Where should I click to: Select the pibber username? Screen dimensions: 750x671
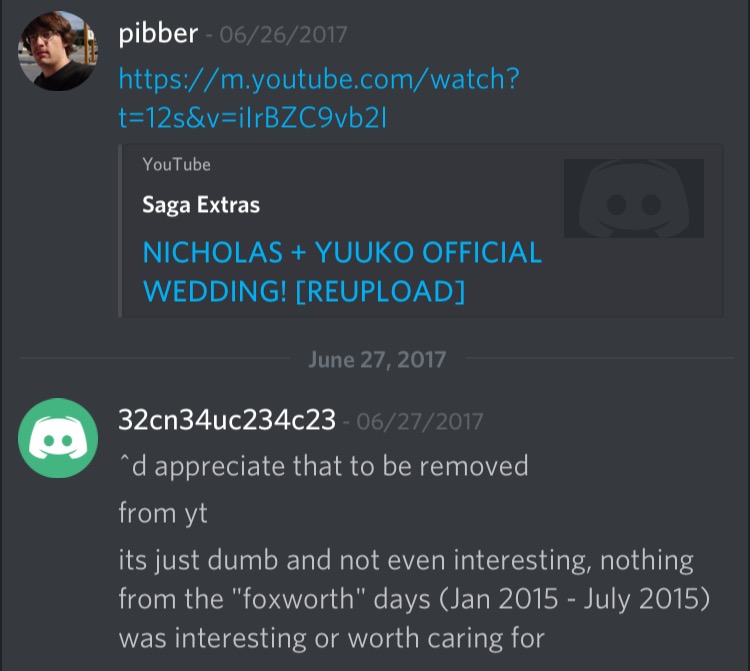[158, 33]
